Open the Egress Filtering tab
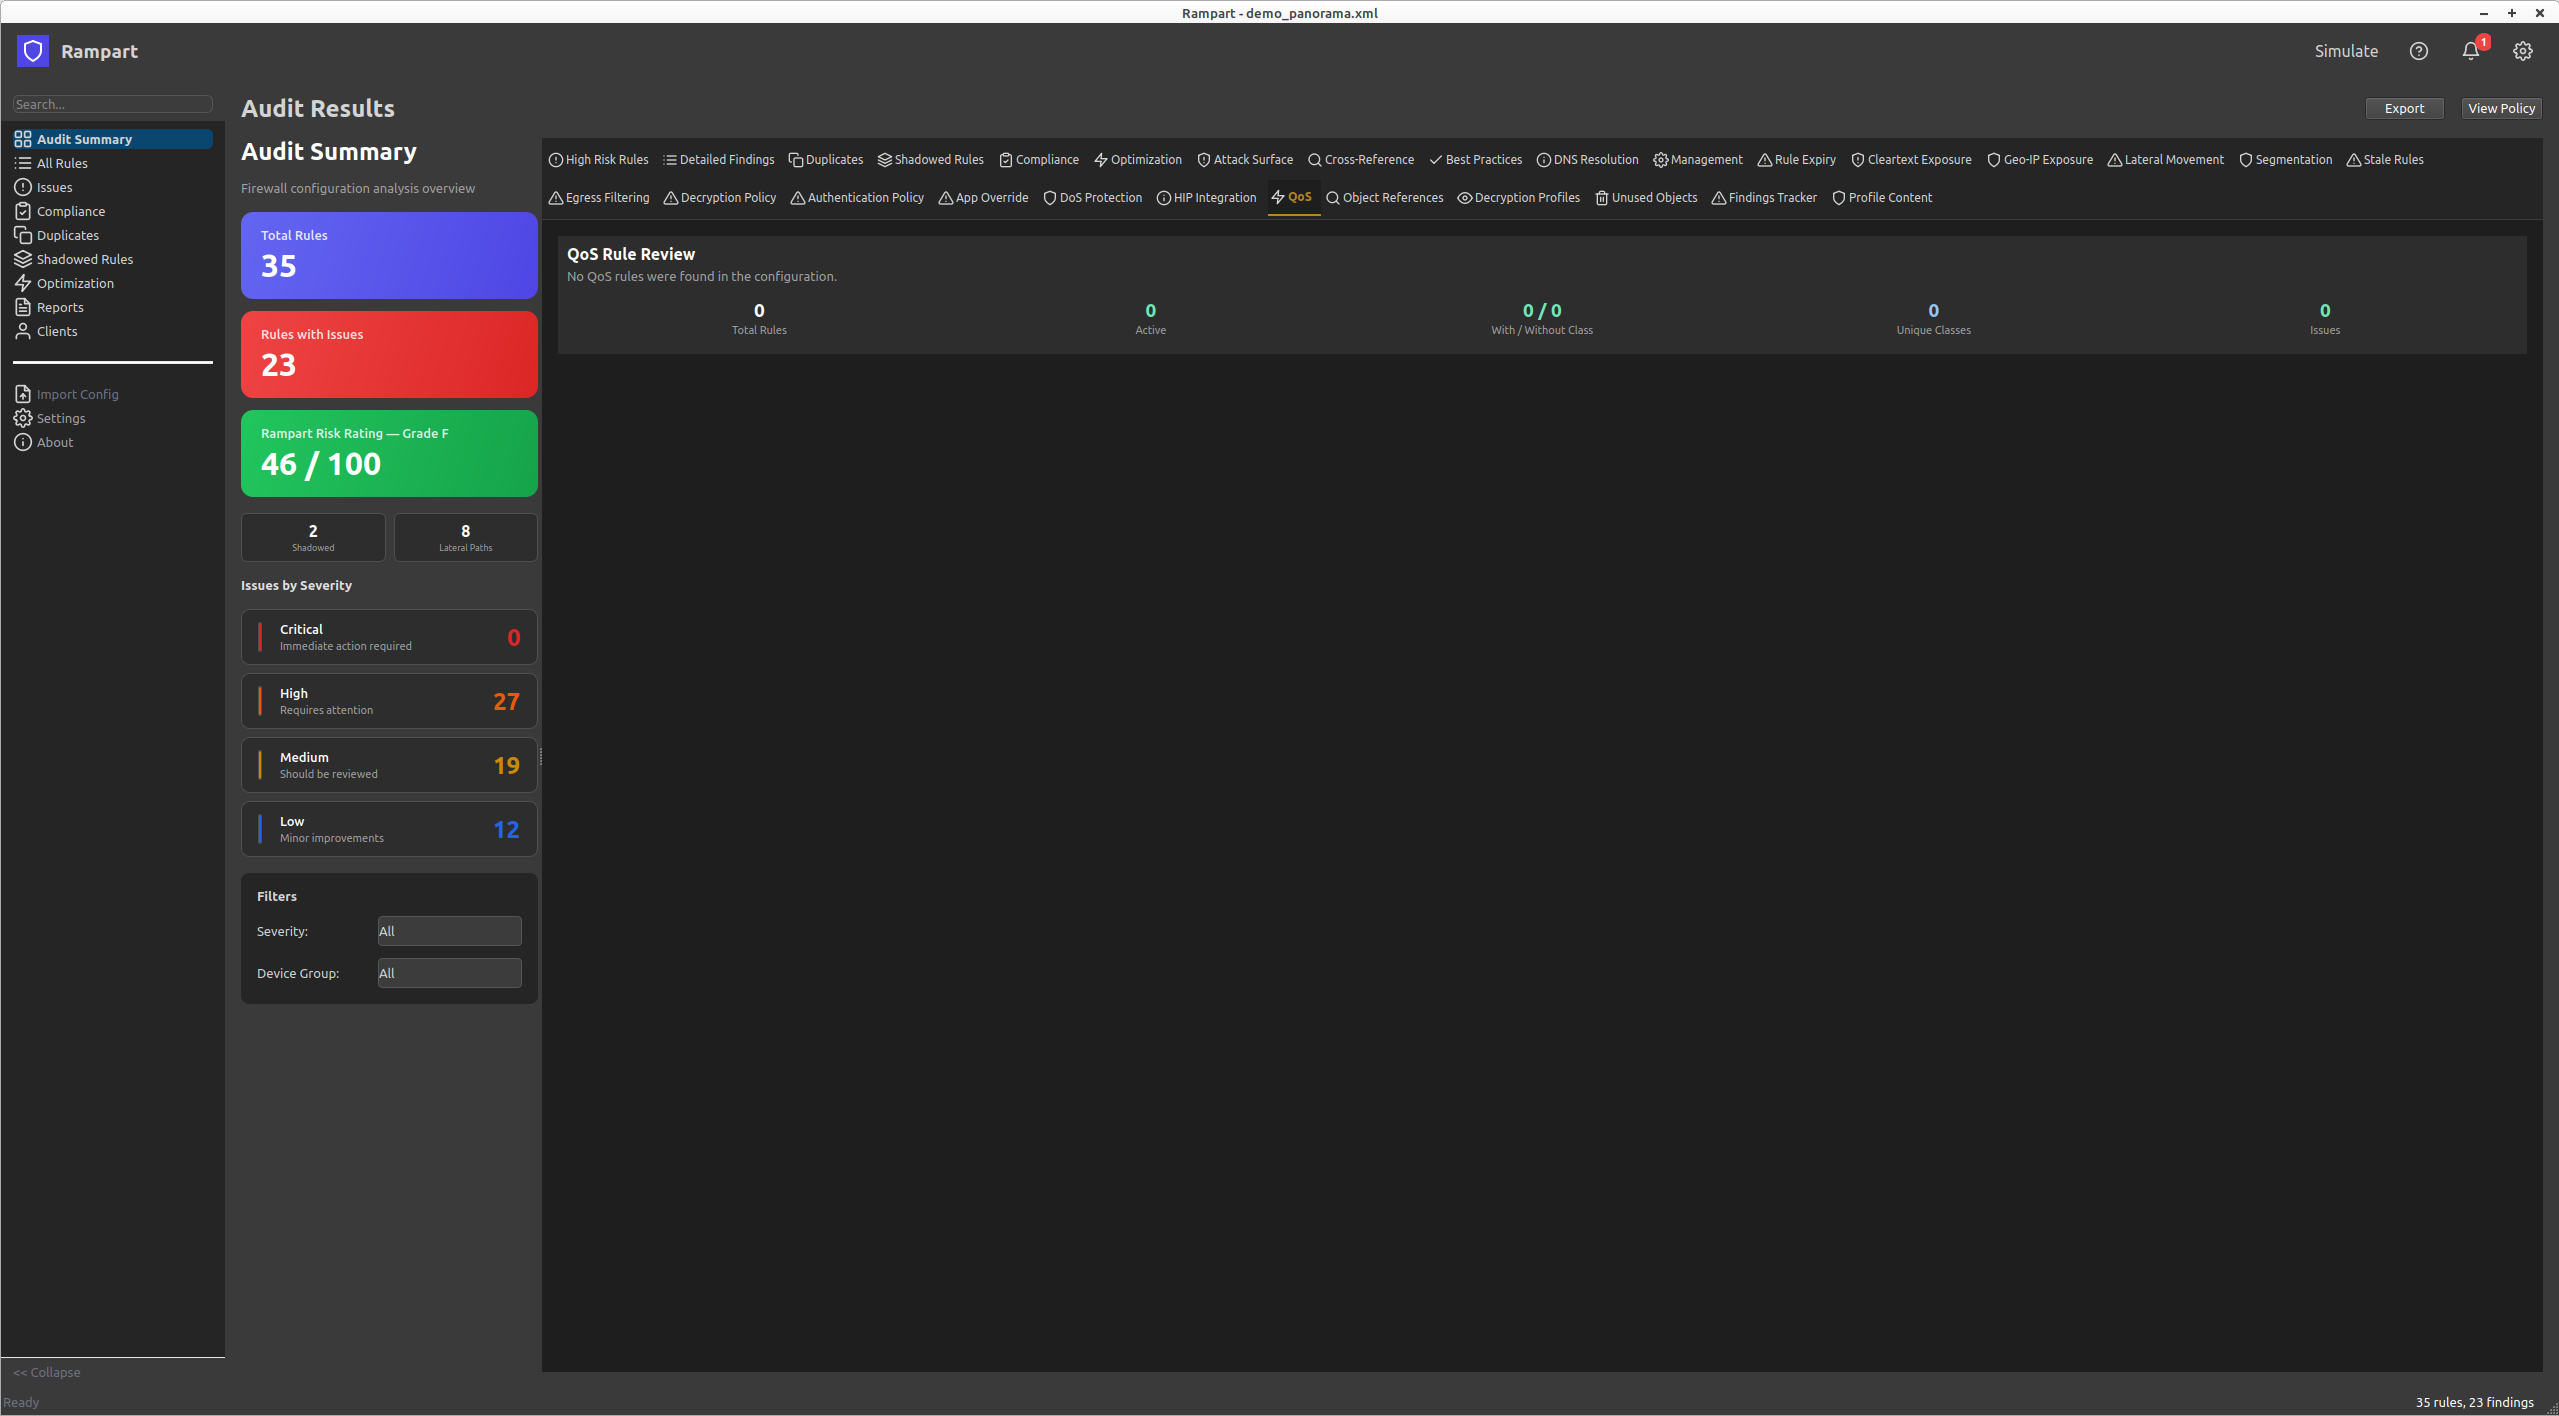Image resolution: width=2559 pixels, height=1416 pixels. (x=599, y=198)
